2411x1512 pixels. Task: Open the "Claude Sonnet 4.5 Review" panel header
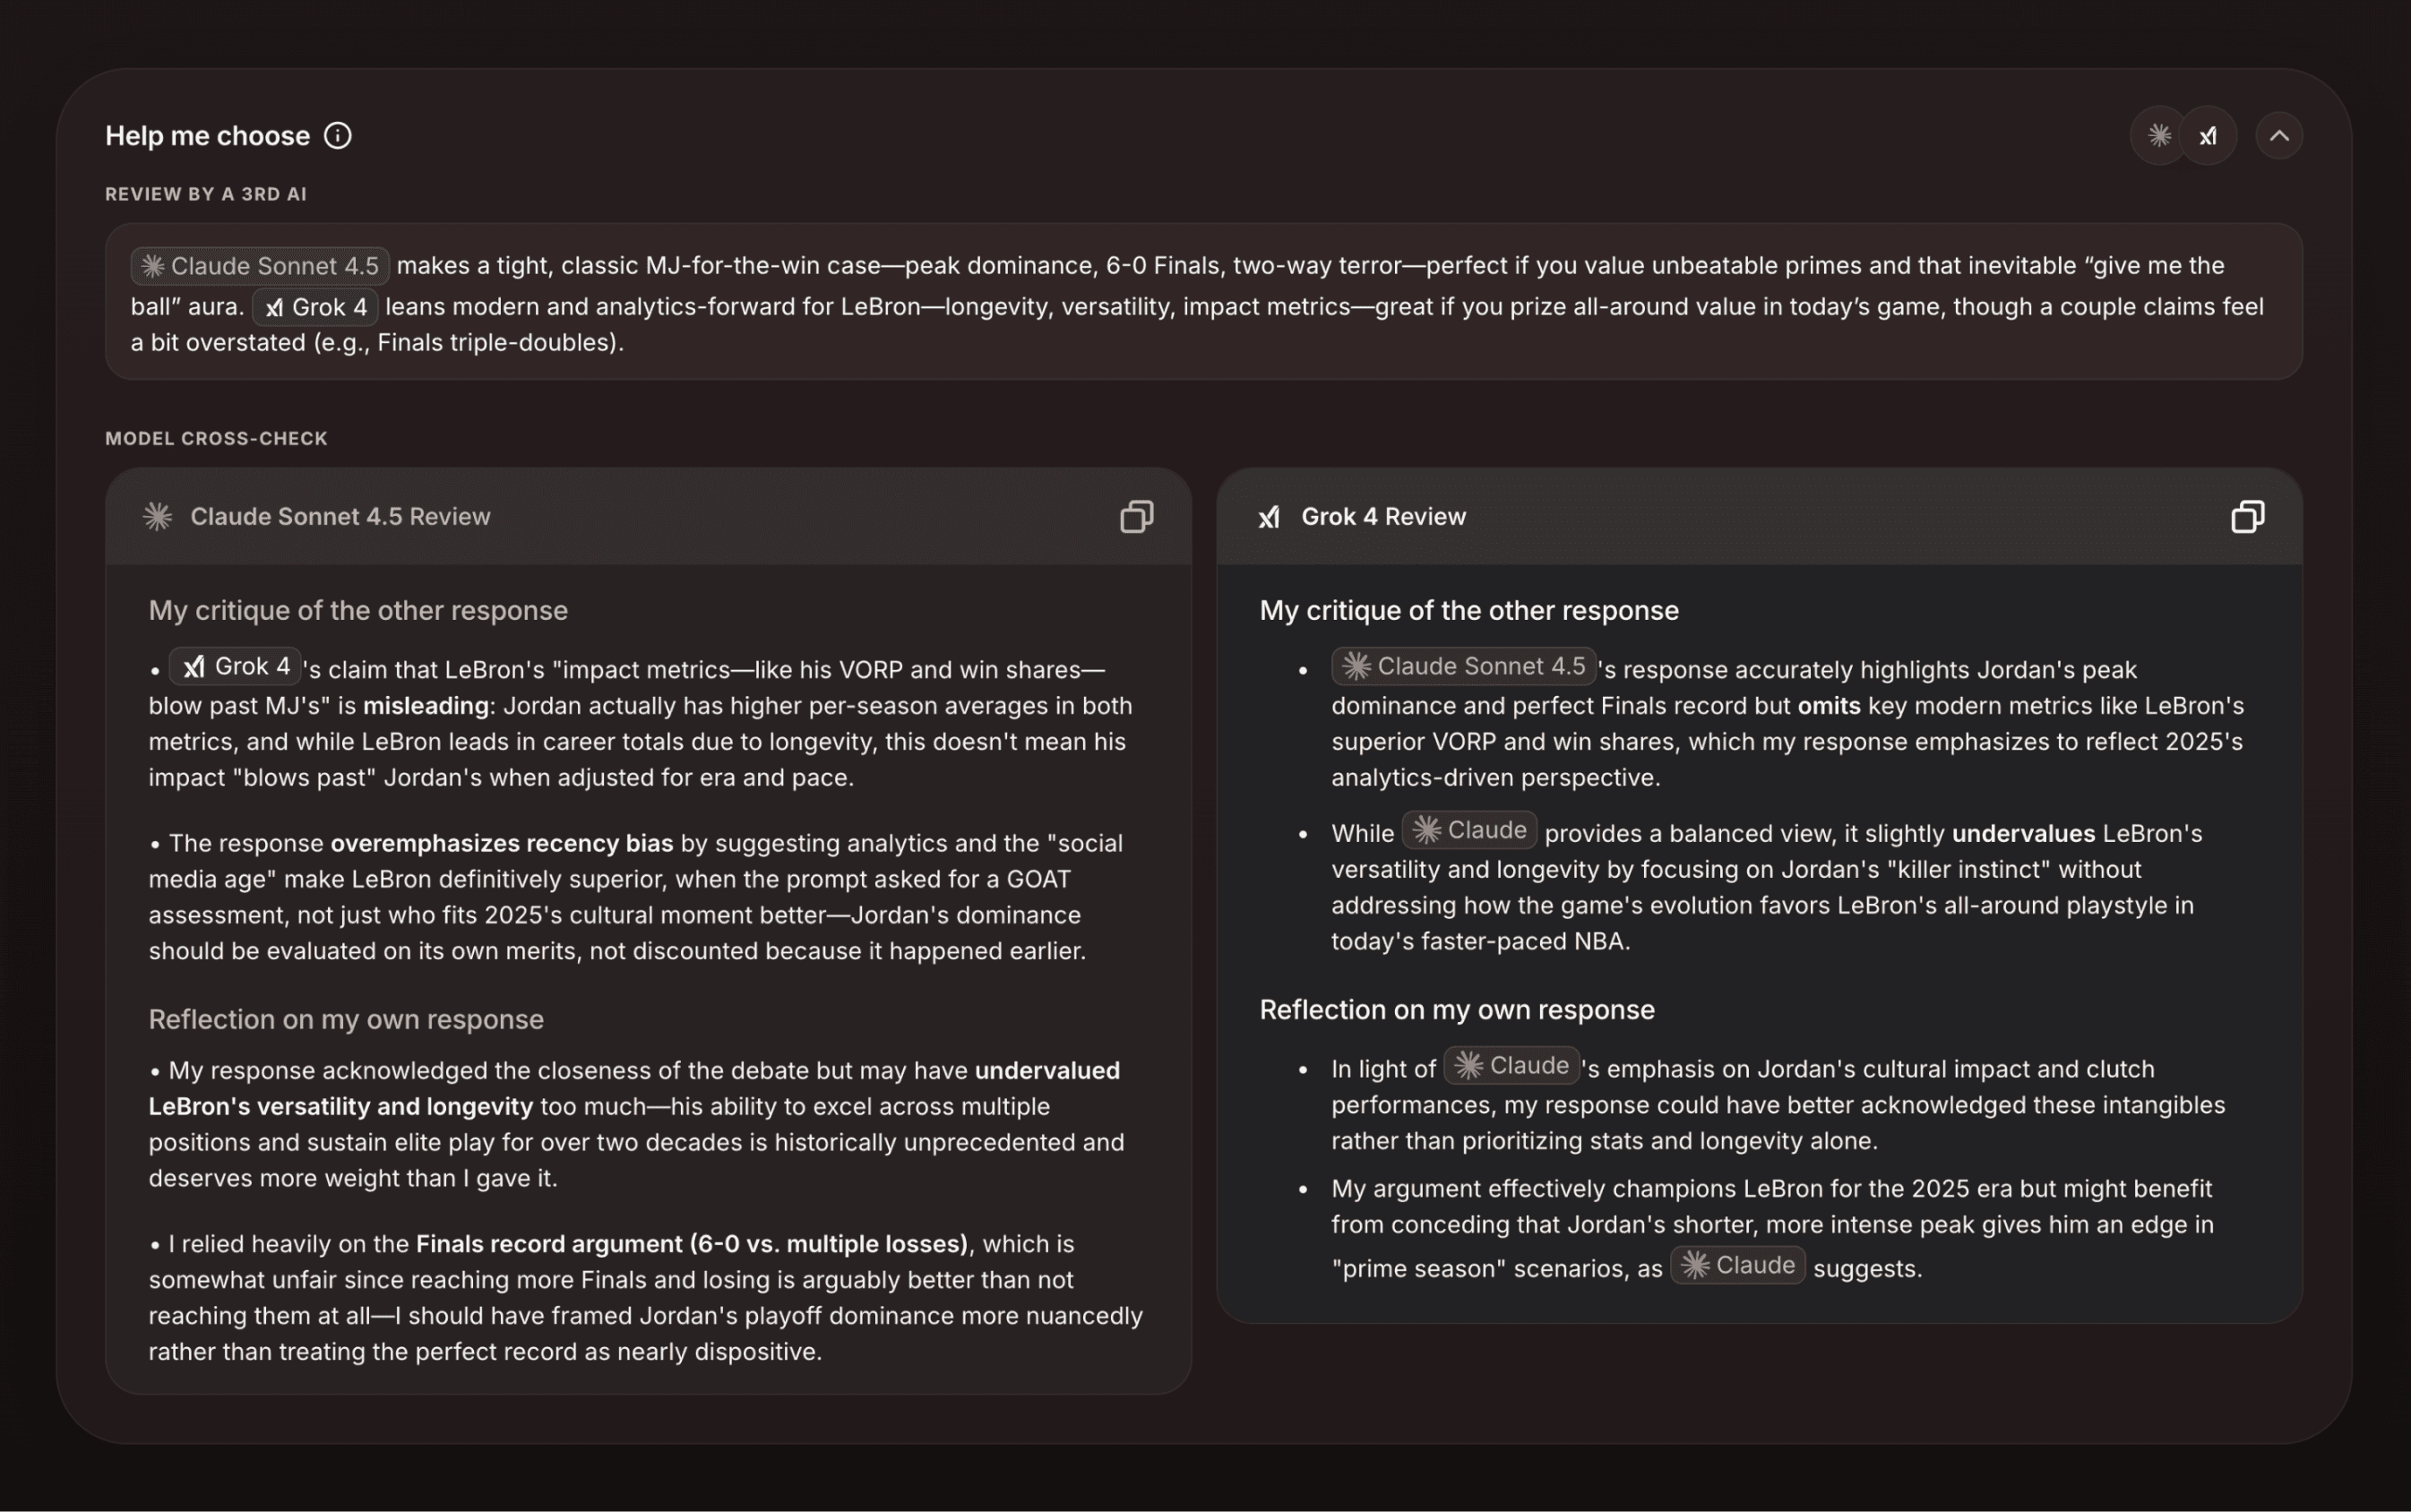[x=340, y=516]
